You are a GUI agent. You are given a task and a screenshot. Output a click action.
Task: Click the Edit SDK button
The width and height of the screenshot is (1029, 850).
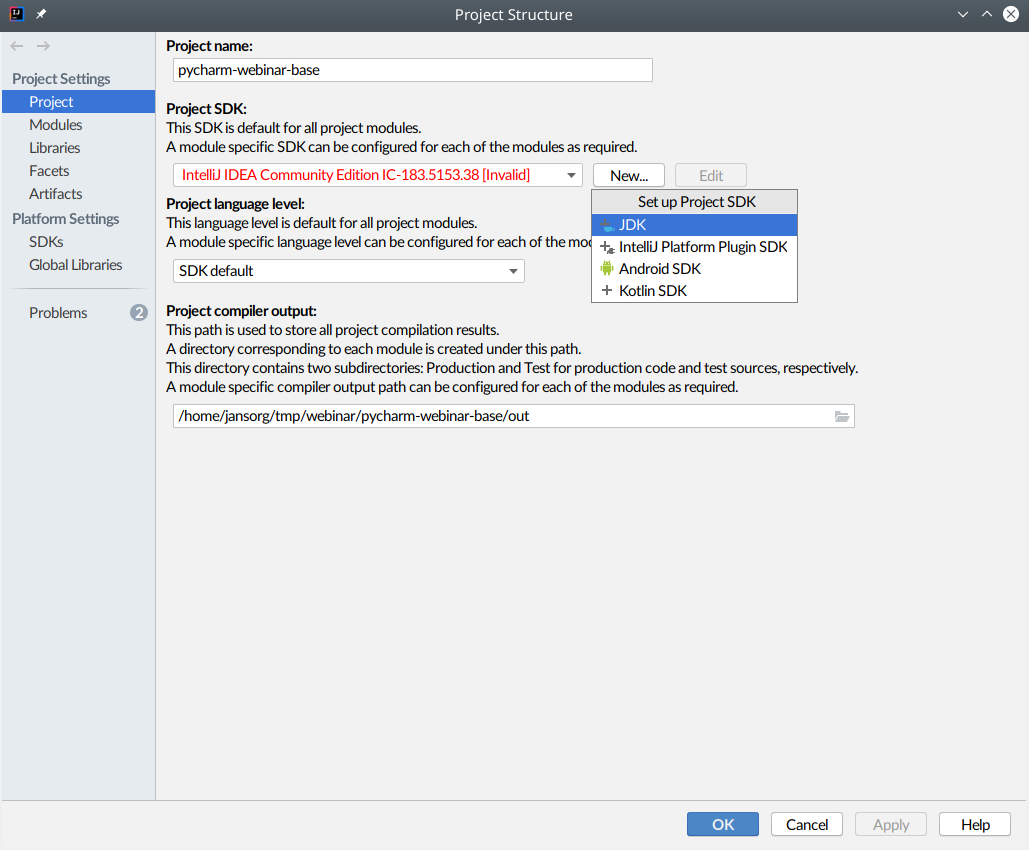[711, 175]
